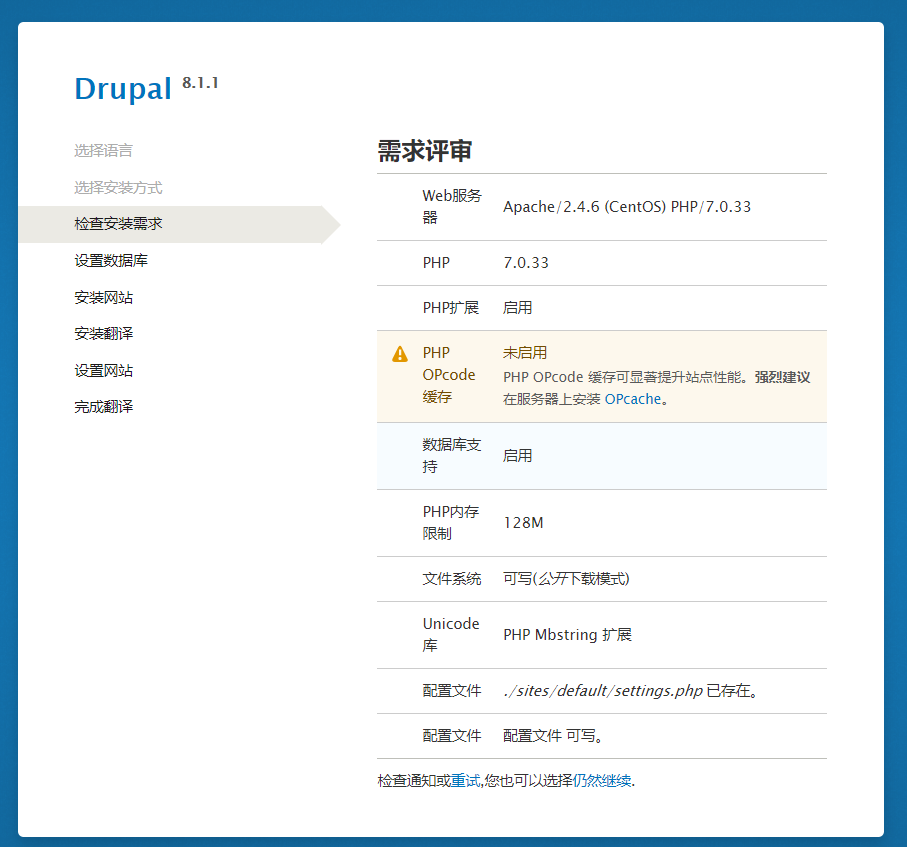Click the 可写(公开下载模式) value
Viewport: 907px width, 847px height.
tap(566, 579)
